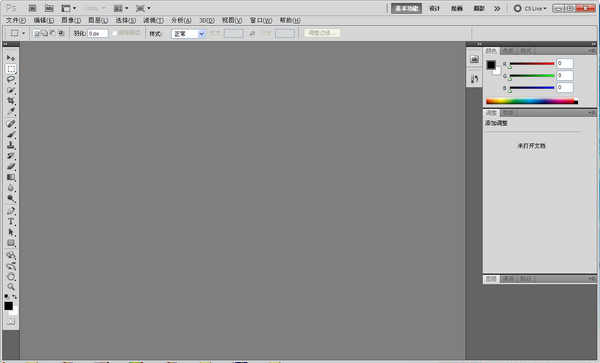Select the Quick Selection tool
This screenshot has height=363, width=600.
click(11, 90)
